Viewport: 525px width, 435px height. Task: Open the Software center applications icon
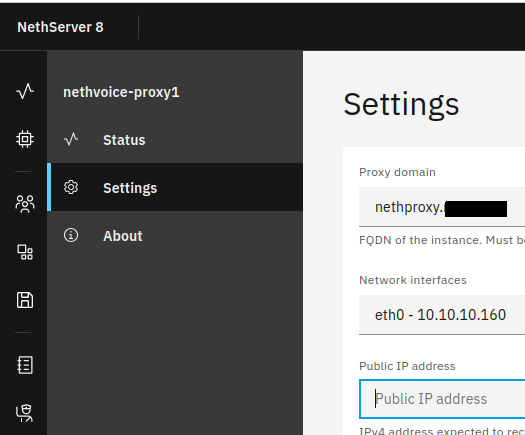point(25,252)
